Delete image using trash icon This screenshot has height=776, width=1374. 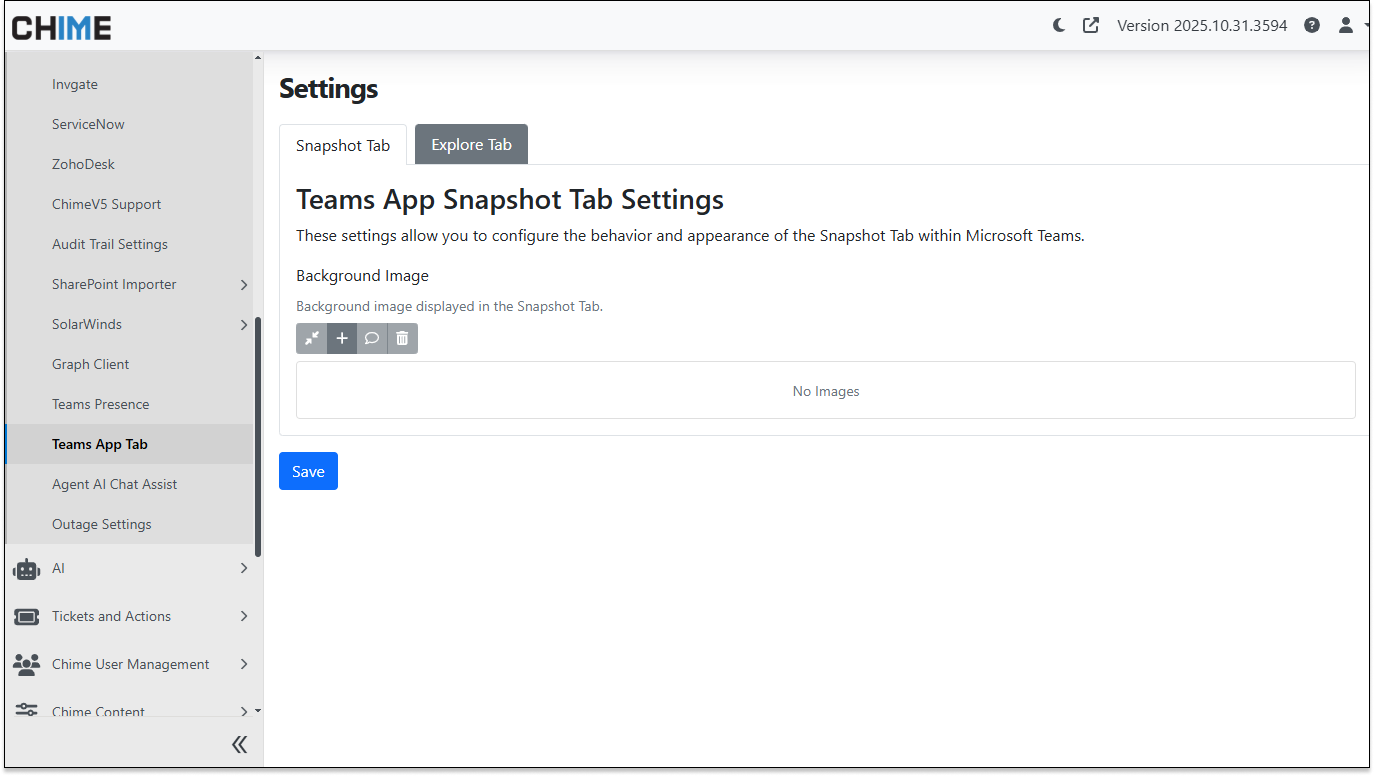coord(402,339)
